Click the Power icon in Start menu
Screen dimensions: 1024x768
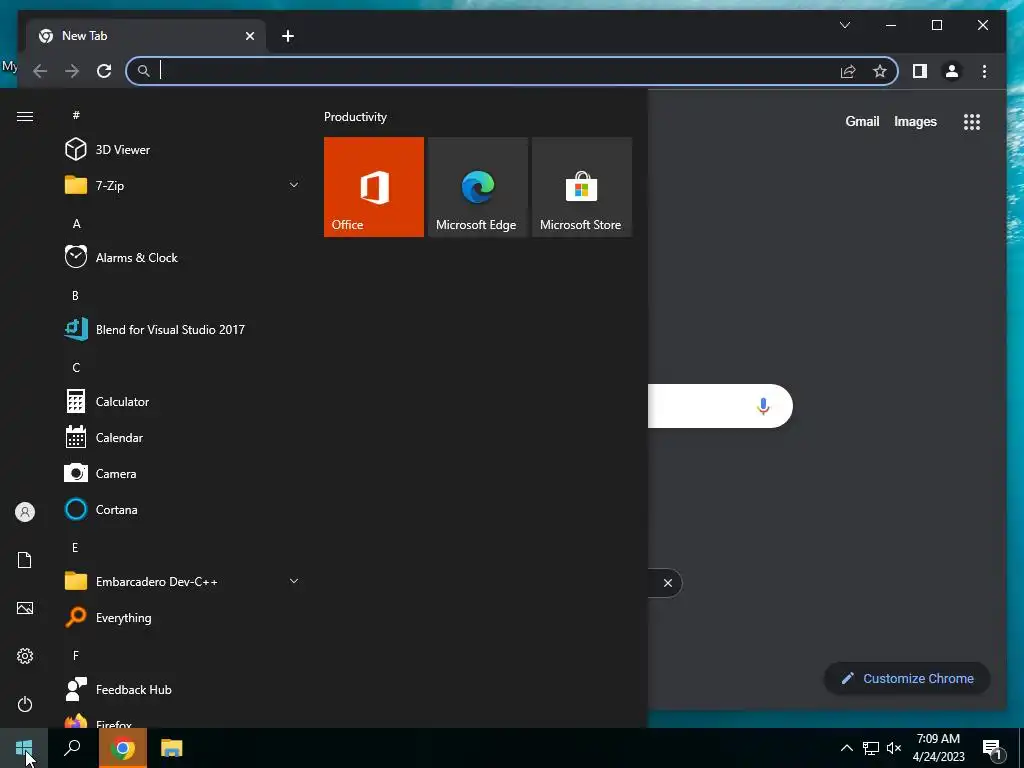coord(25,704)
